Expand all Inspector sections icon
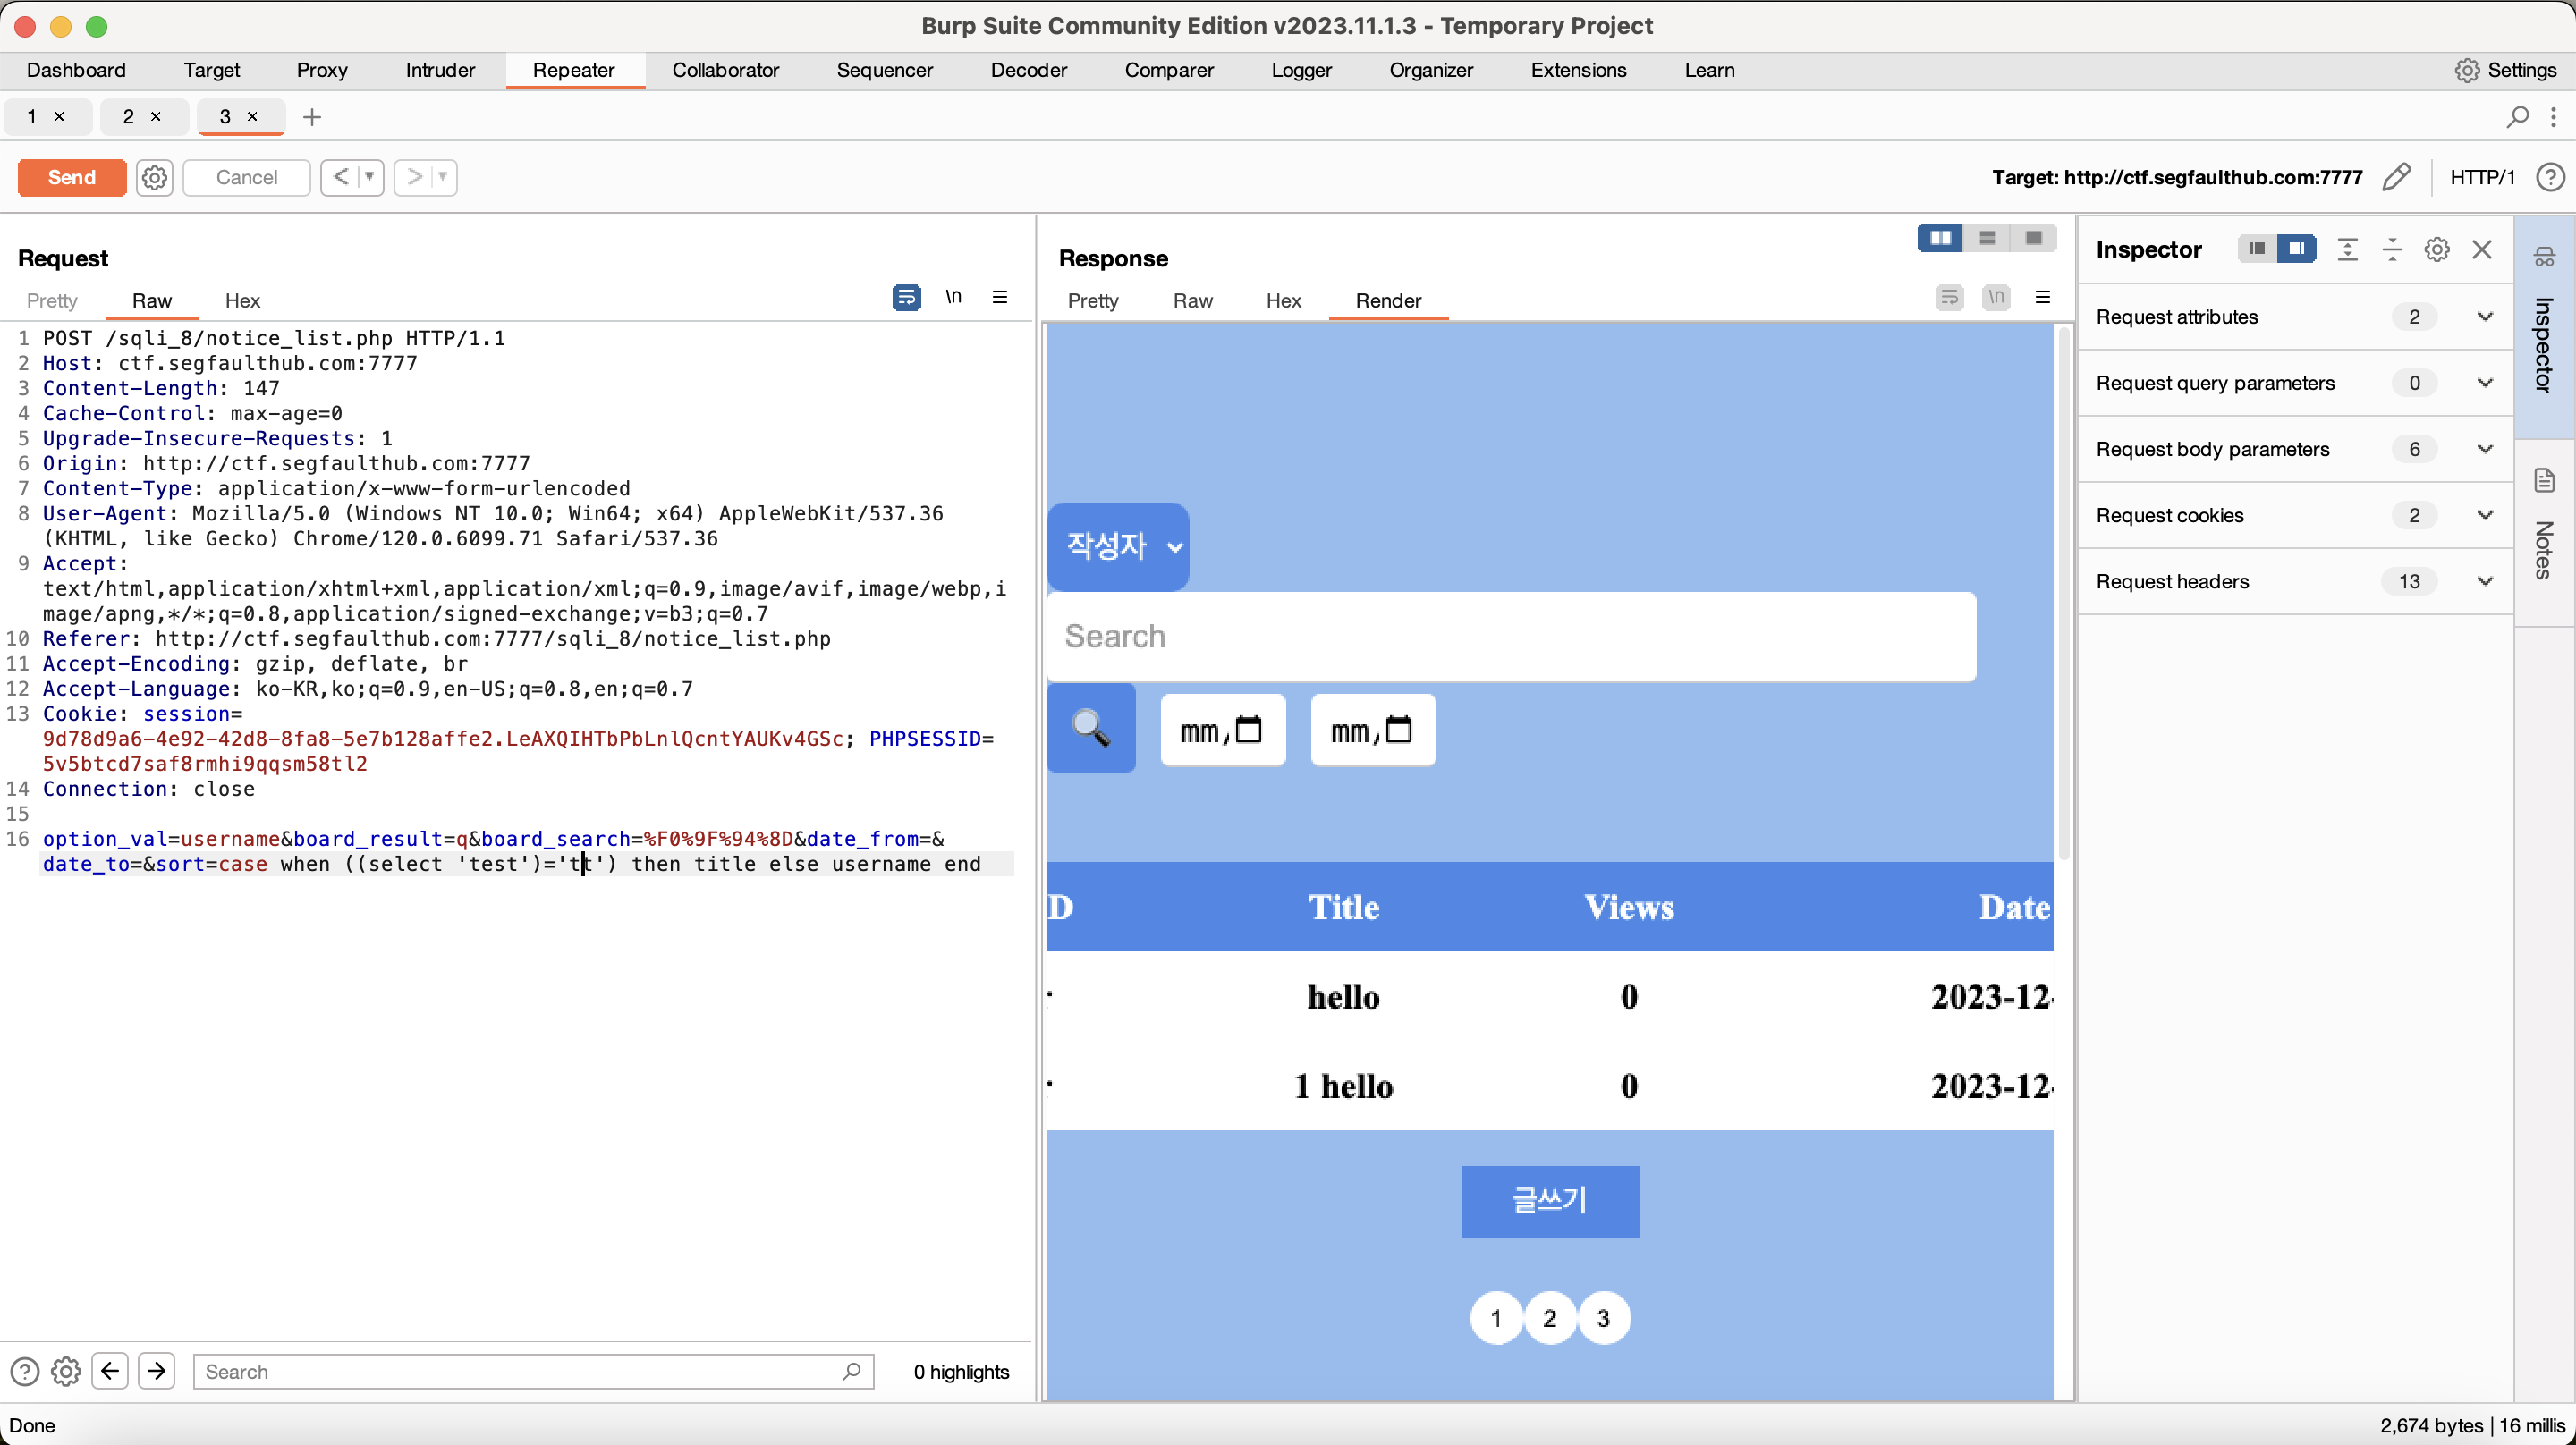The image size is (2576, 1445). tap(2347, 249)
